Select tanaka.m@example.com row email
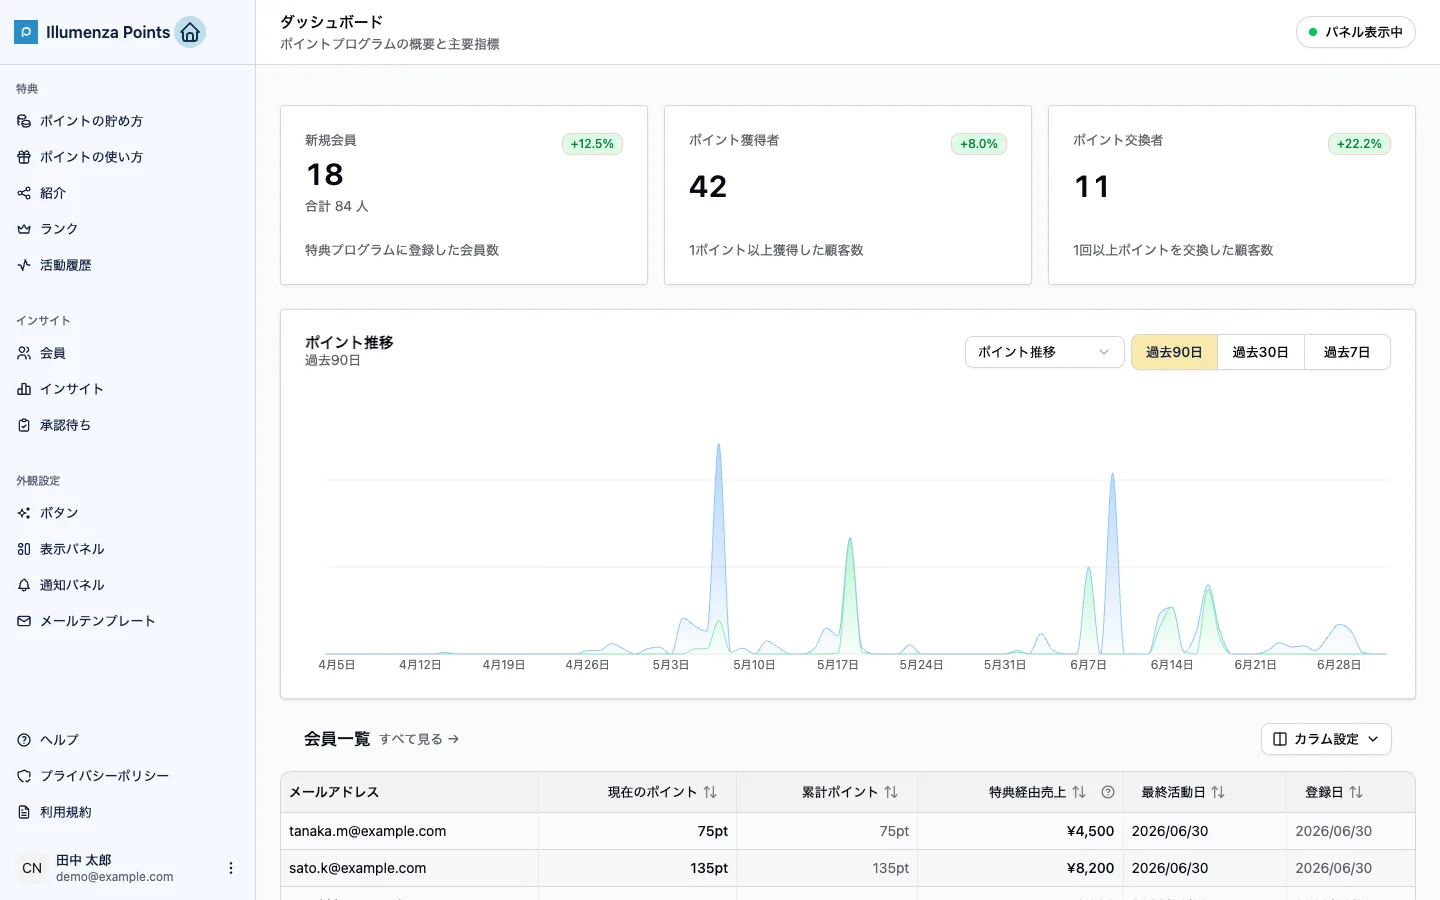 click(368, 831)
